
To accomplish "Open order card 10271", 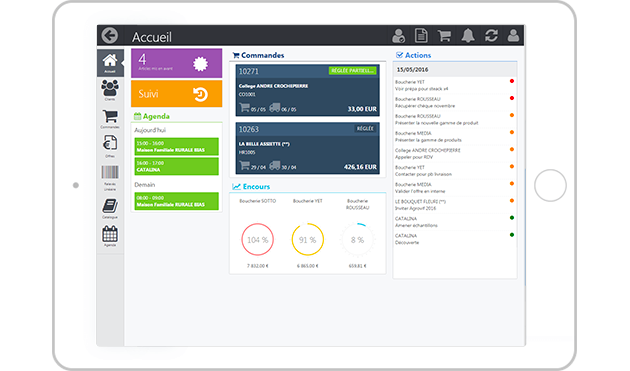I will 307,90.
